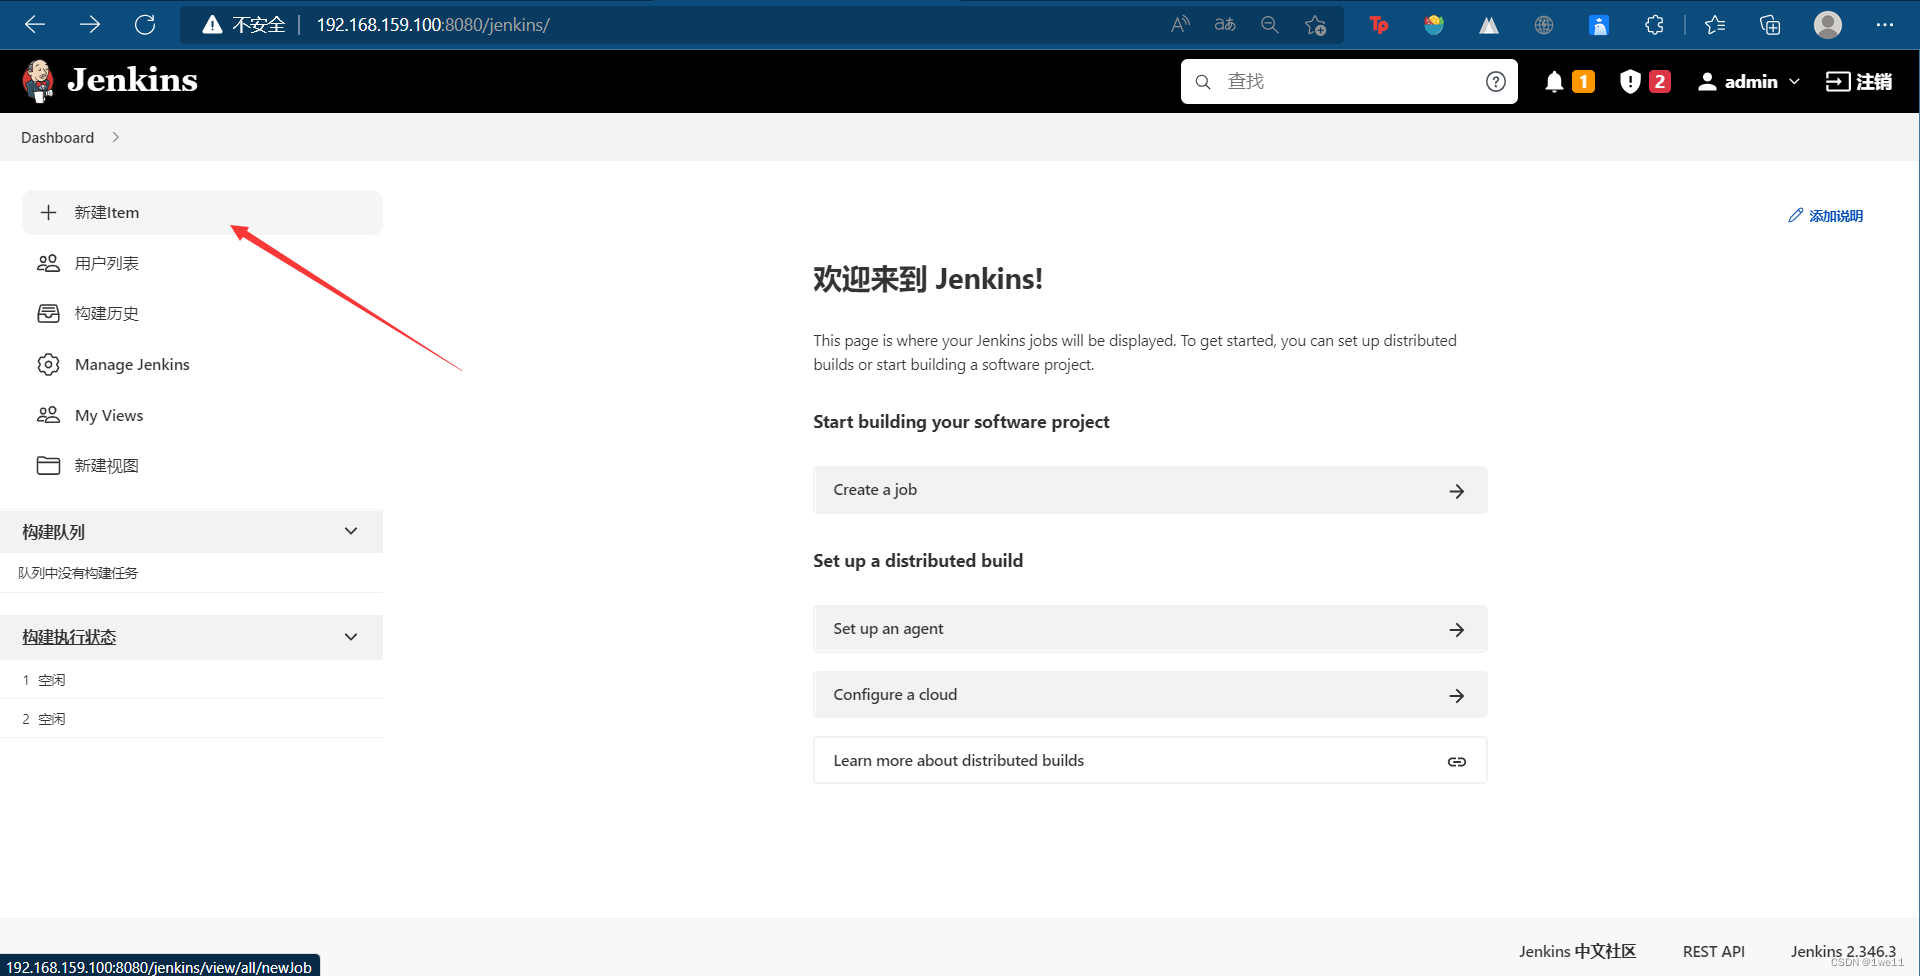This screenshot has height=976, width=1920.
Task: Click the Set up an agent button
Action: tap(1150, 629)
